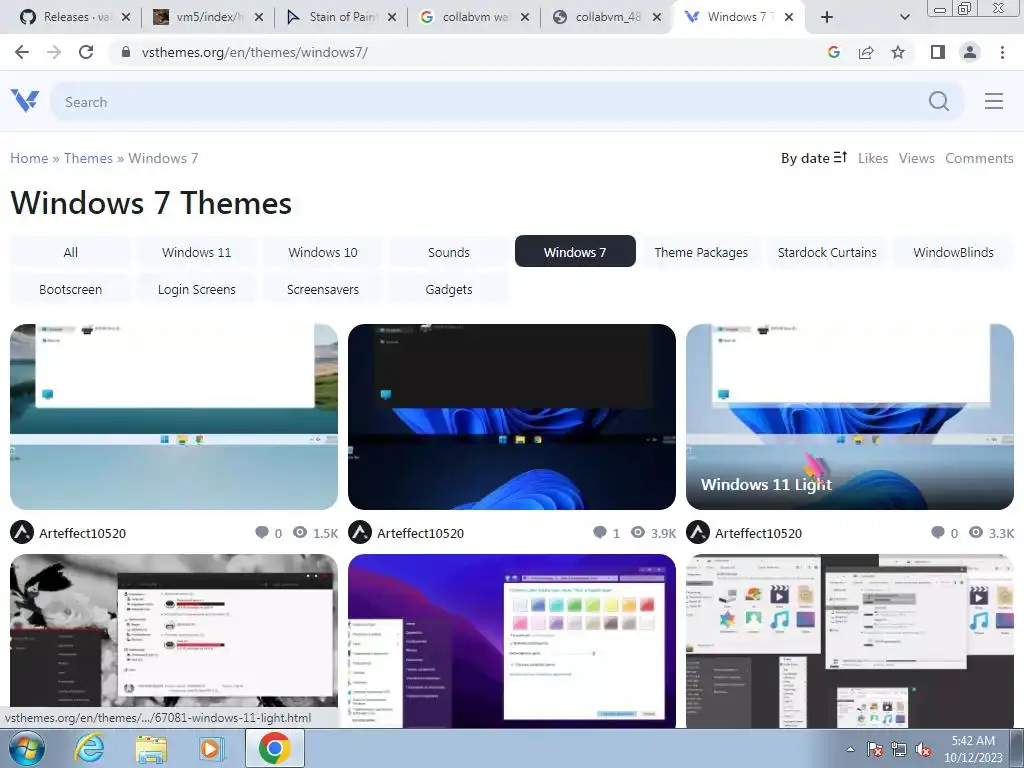Open Windows Explorer folder on taskbar
The image size is (1024, 768).
[151, 748]
